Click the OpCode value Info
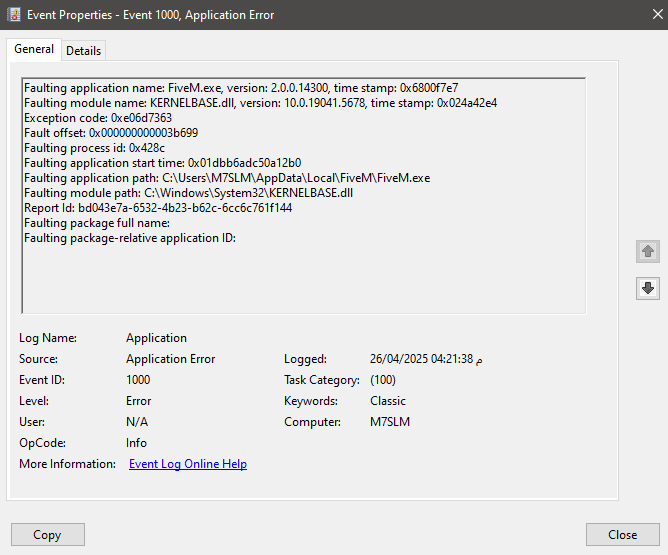 click(136, 443)
